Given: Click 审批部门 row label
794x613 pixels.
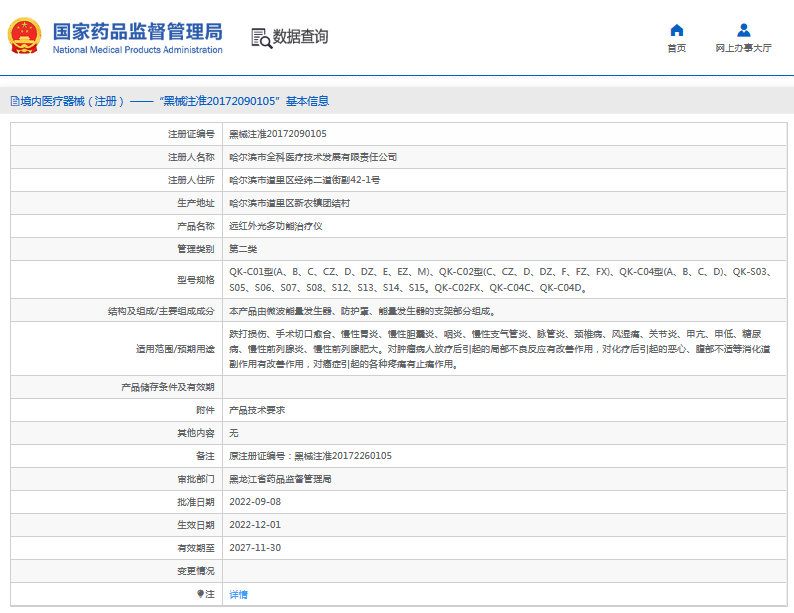Looking at the screenshot, I should (x=196, y=479).
